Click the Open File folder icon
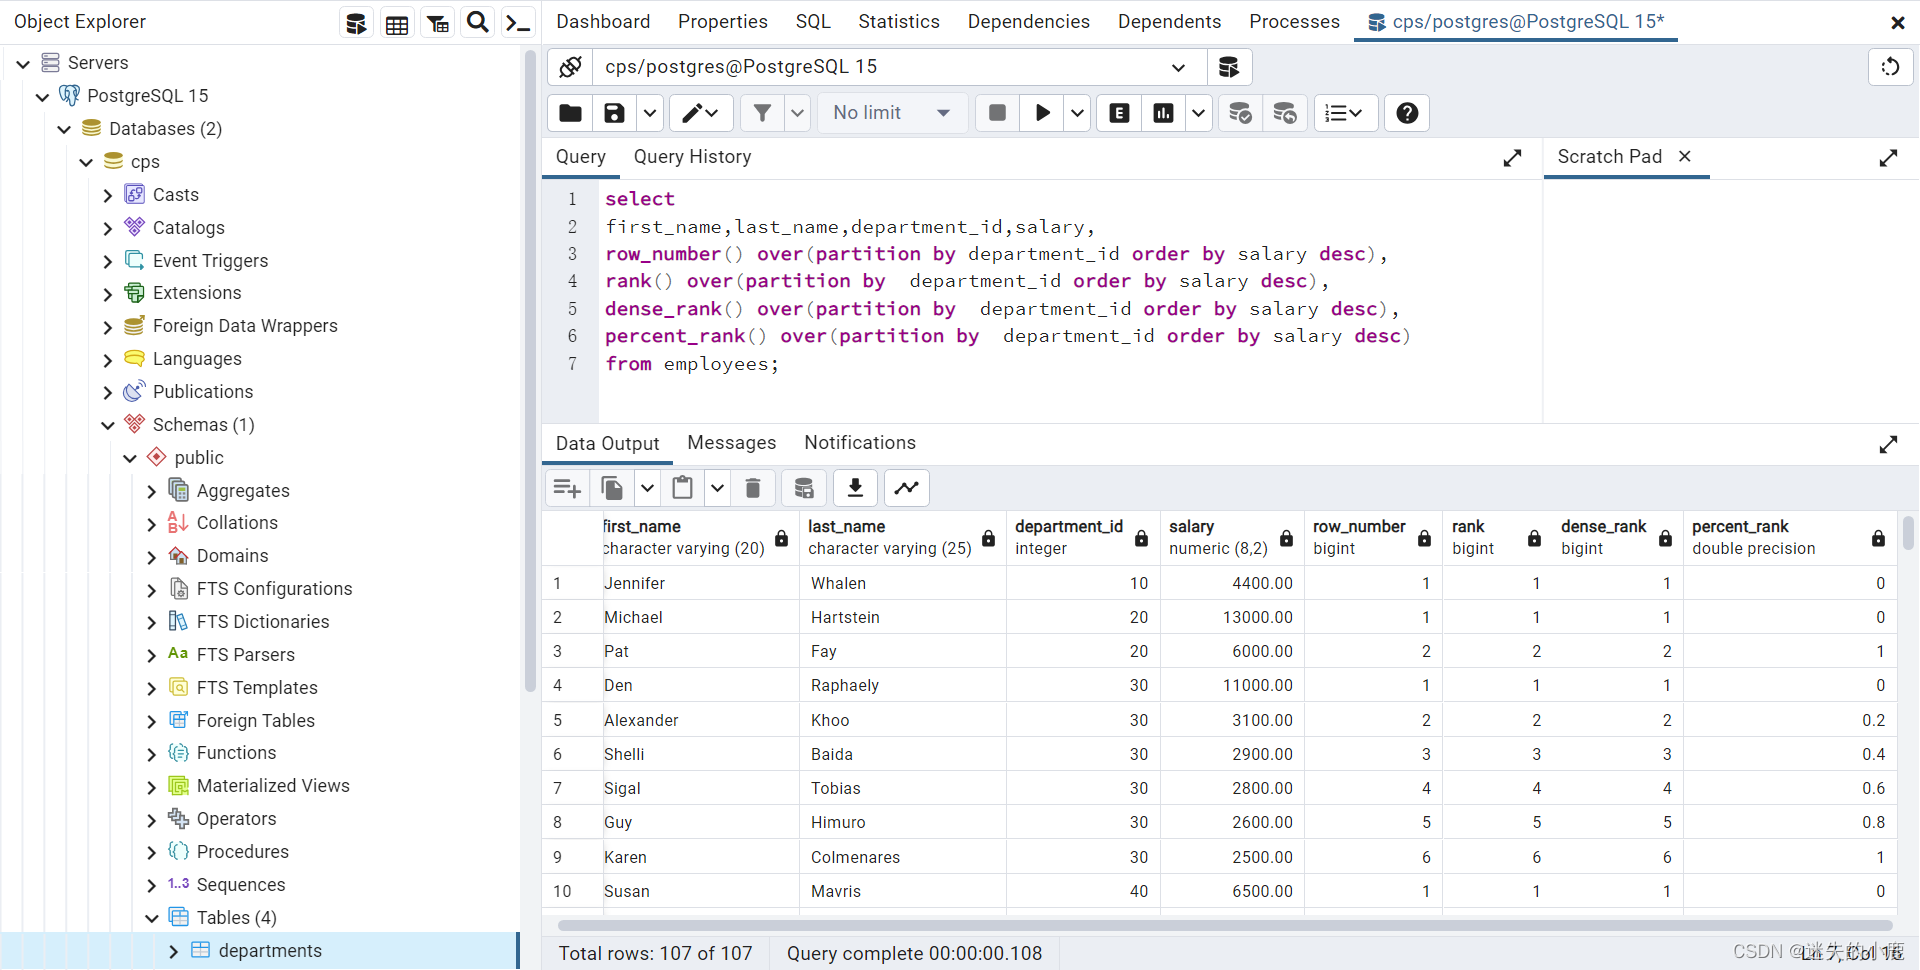1920x970 pixels. click(x=570, y=113)
